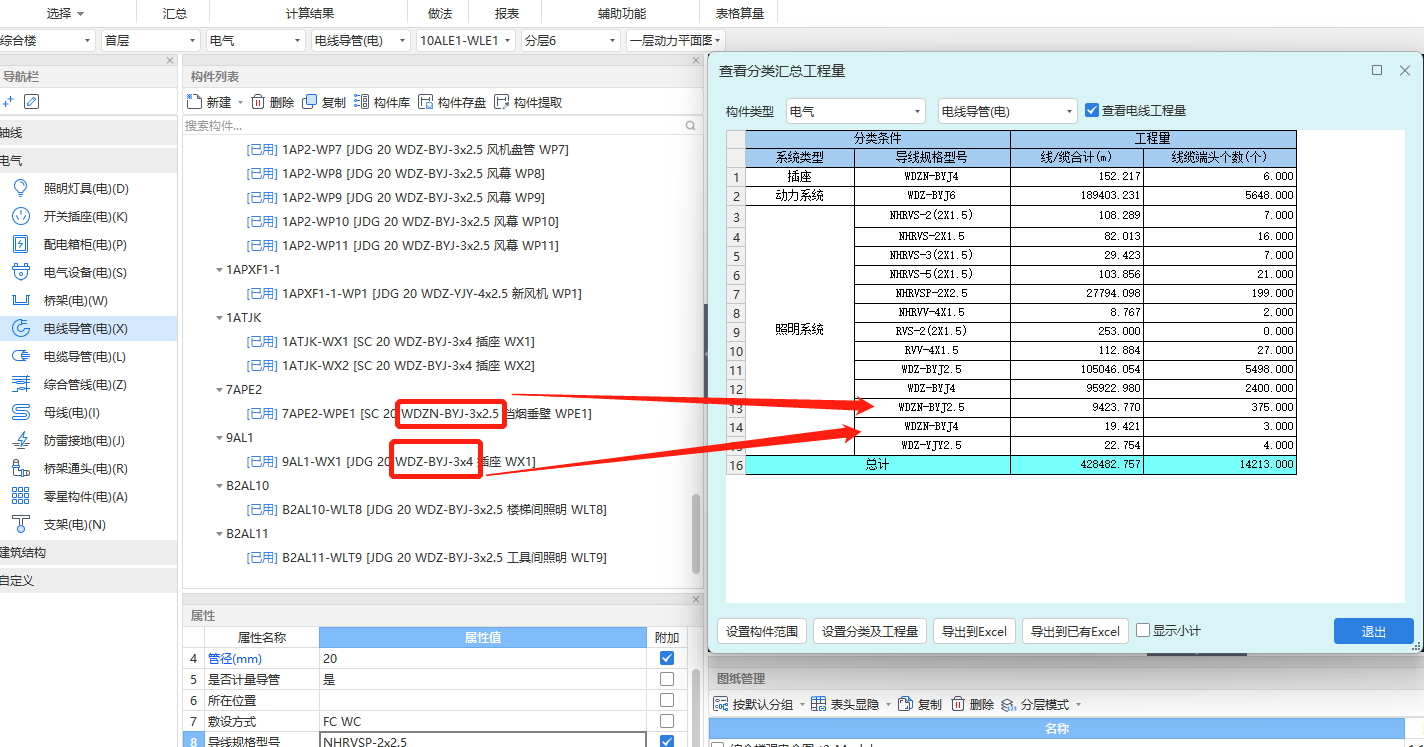Viewport: 1424px width, 747px height.
Task: Open 首层 floor dropdown
Action: coord(150,41)
